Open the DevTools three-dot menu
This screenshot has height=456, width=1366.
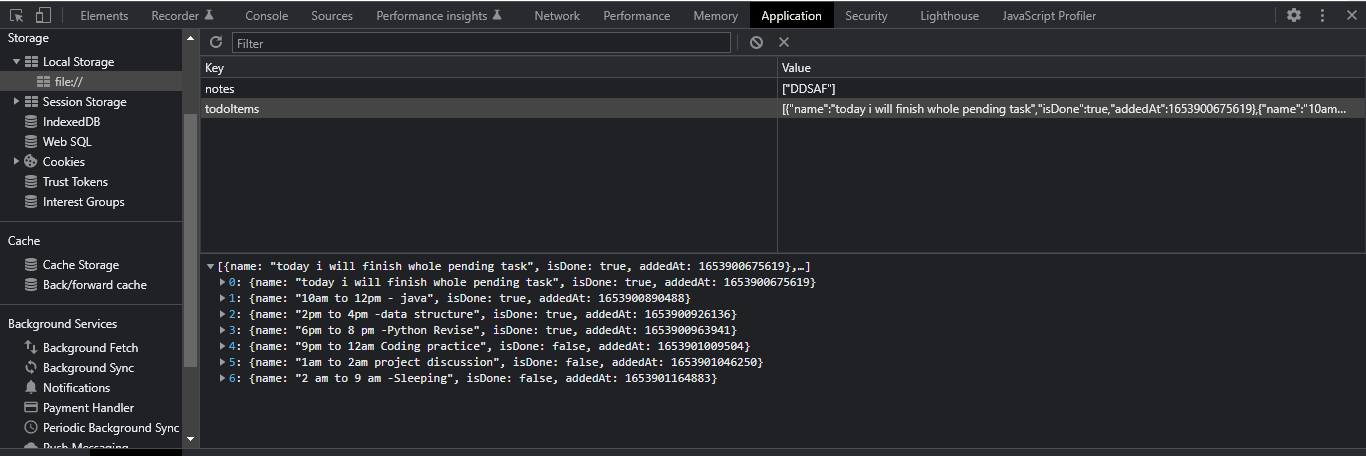1323,15
